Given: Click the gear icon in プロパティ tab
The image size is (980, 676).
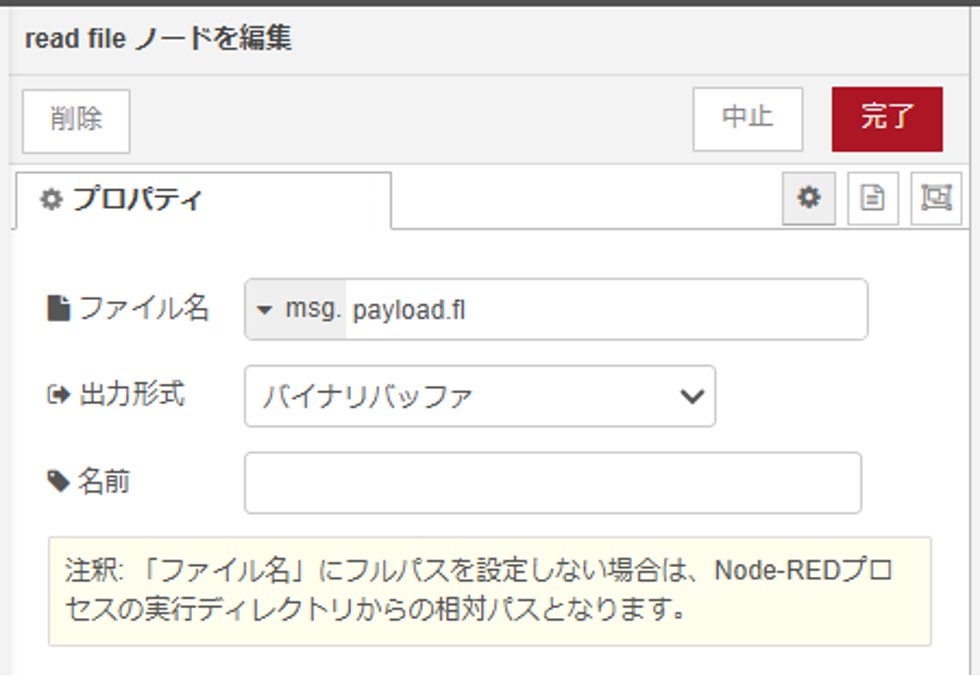Looking at the screenshot, I should point(51,199).
